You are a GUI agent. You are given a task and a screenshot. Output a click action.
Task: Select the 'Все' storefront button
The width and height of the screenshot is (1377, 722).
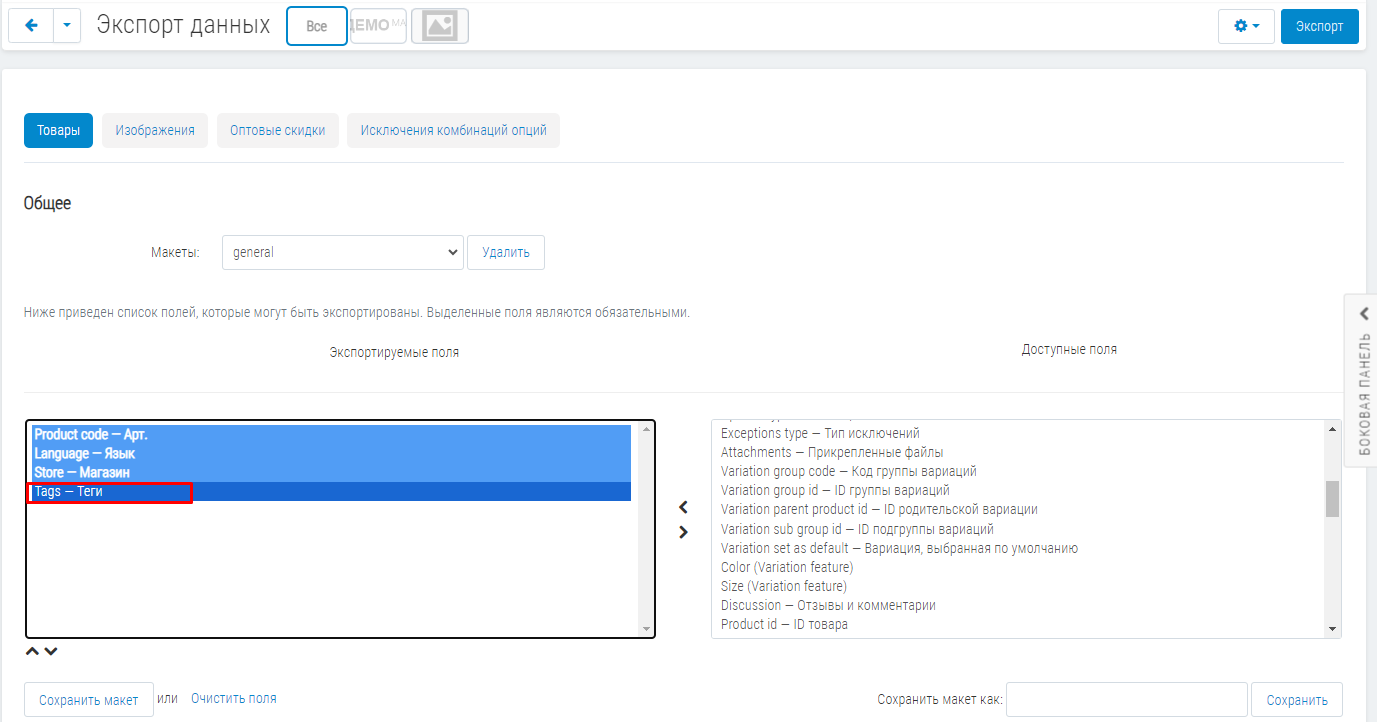pyautogui.click(x=317, y=26)
